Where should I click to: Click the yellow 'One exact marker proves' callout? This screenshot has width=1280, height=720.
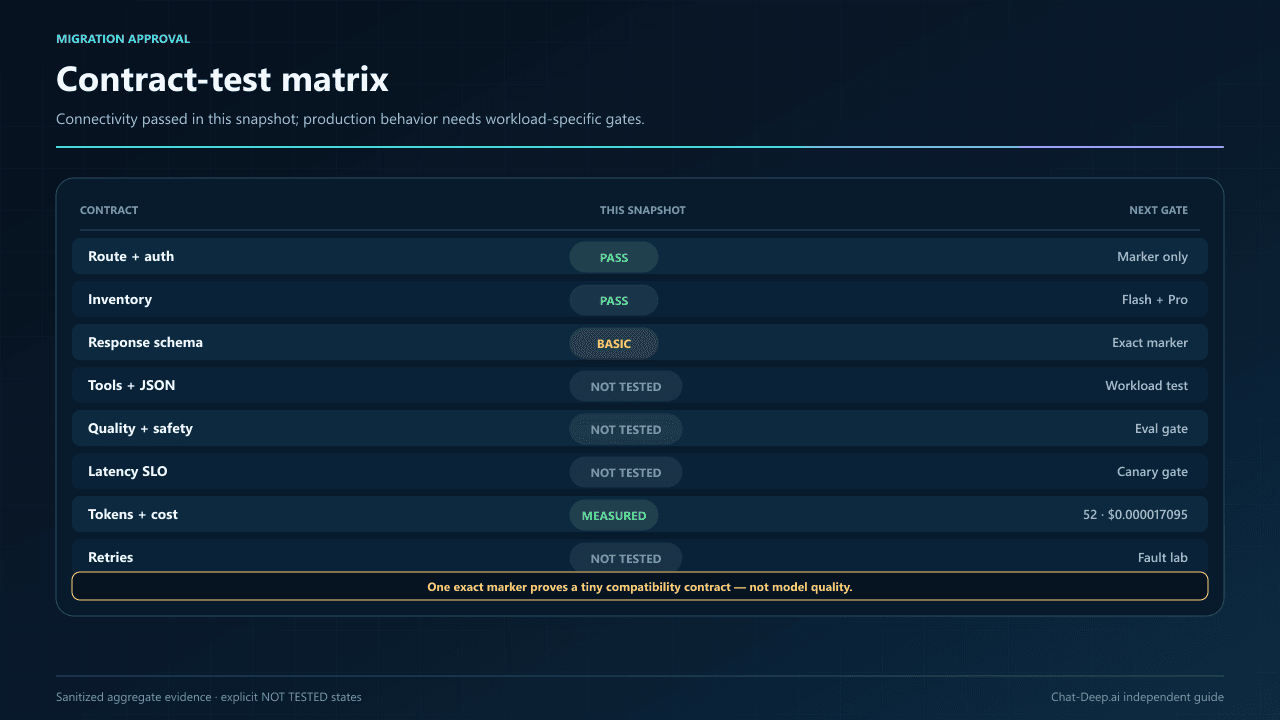click(640, 586)
